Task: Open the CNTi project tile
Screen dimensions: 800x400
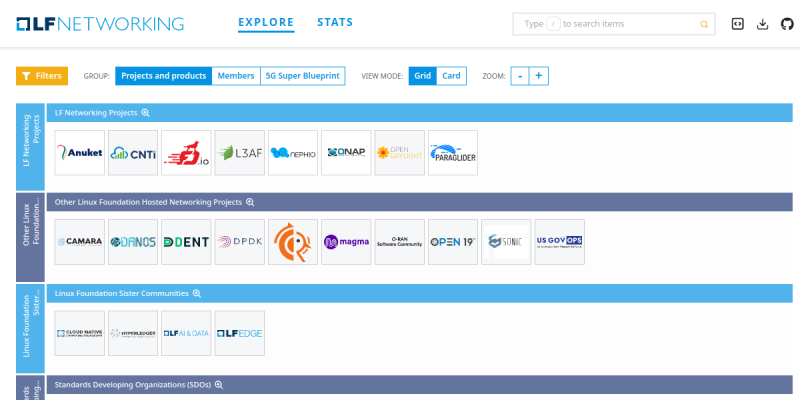Action: coord(133,153)
